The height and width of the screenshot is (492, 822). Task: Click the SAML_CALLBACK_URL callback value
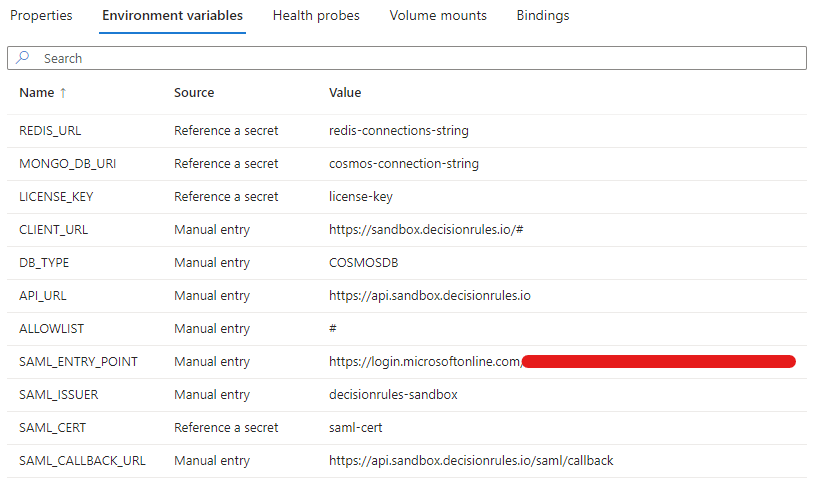click(471, 460)
